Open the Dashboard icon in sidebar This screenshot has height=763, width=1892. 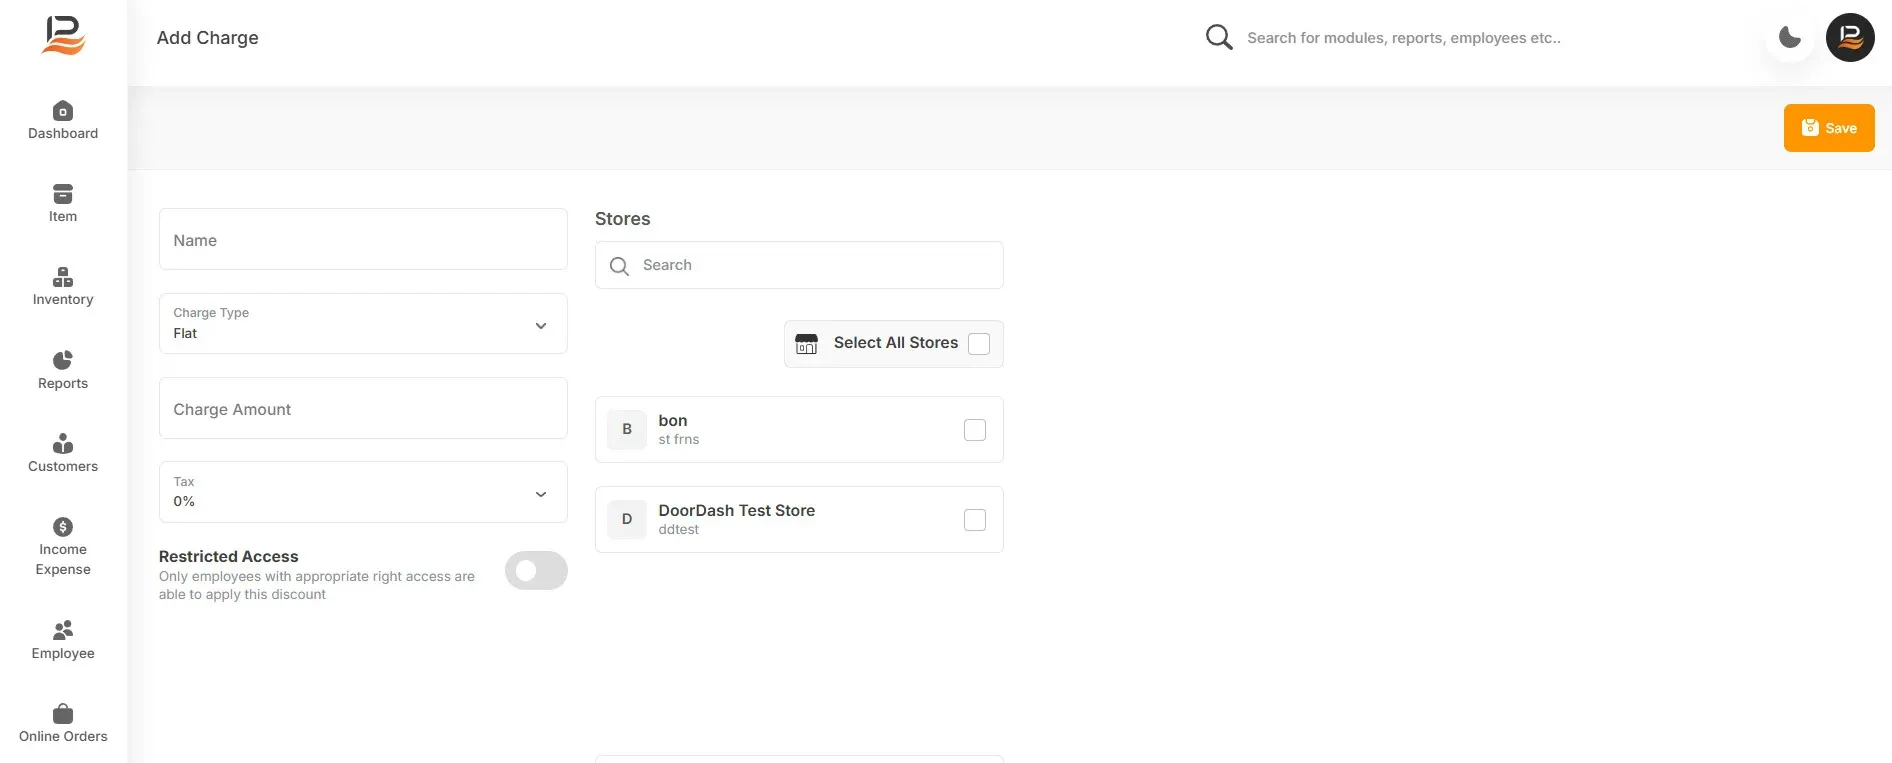(x=63, y=110)
